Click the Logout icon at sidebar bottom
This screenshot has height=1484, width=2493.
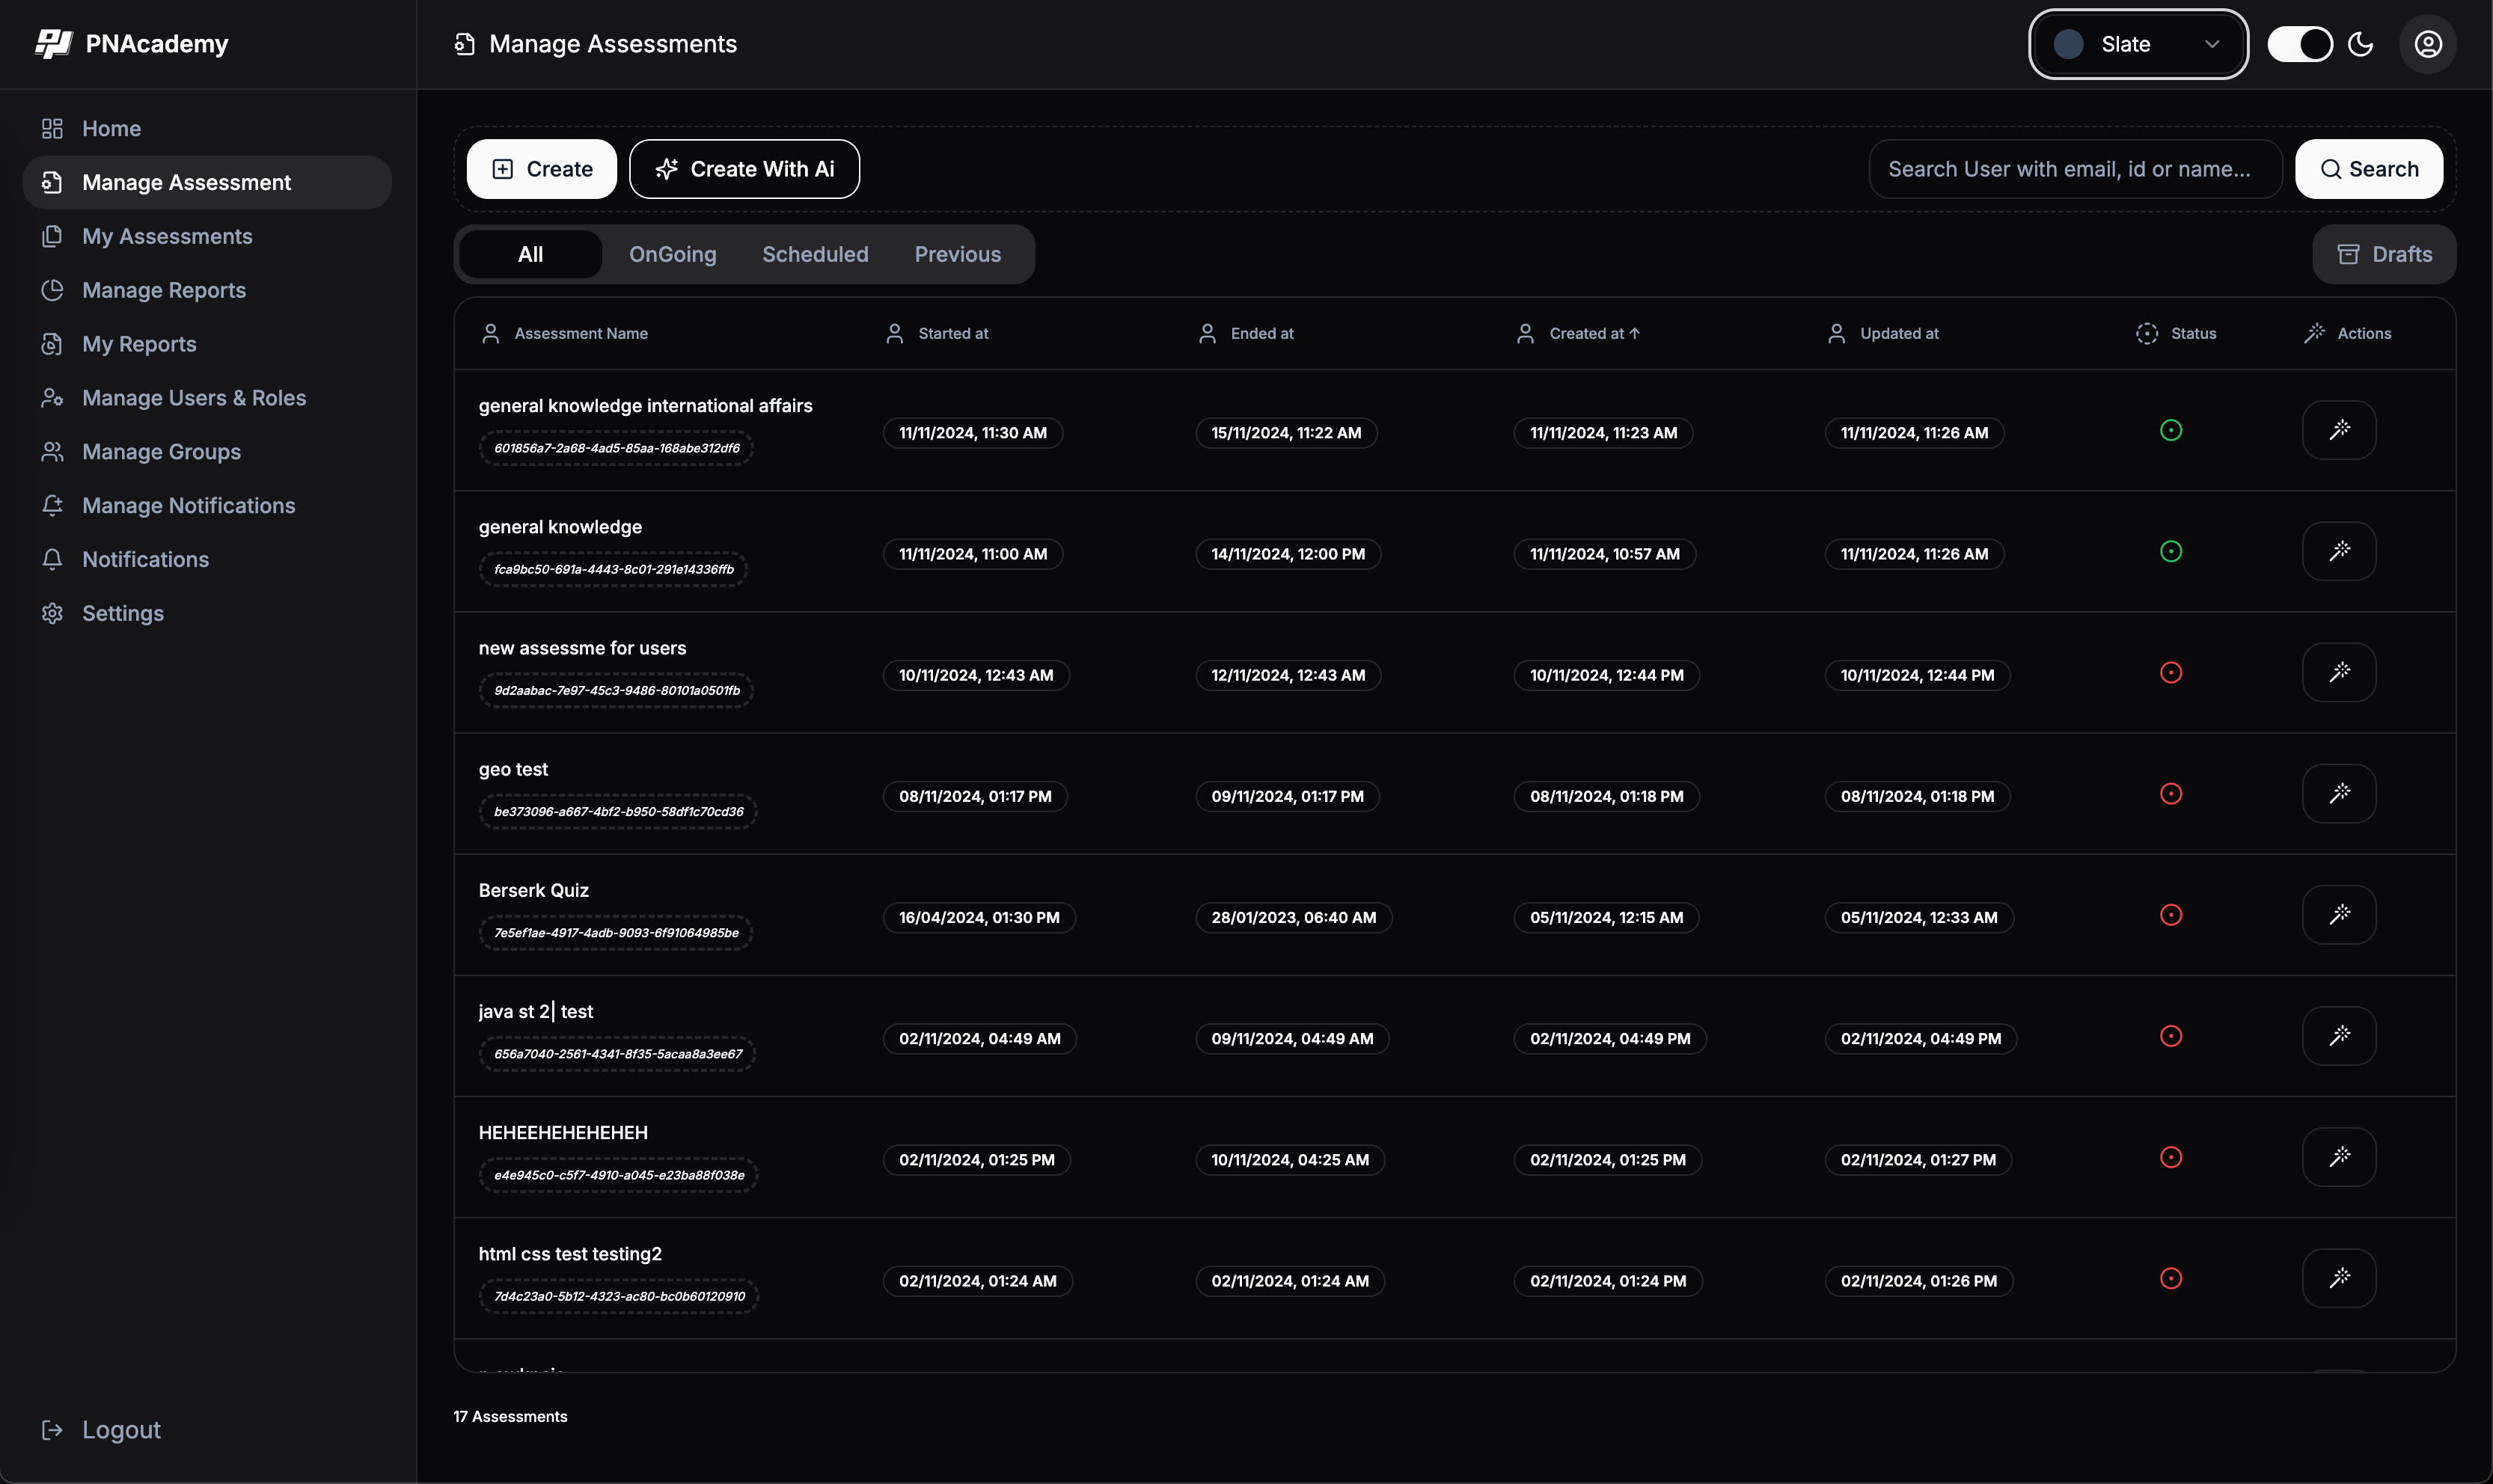(54, 1429)
